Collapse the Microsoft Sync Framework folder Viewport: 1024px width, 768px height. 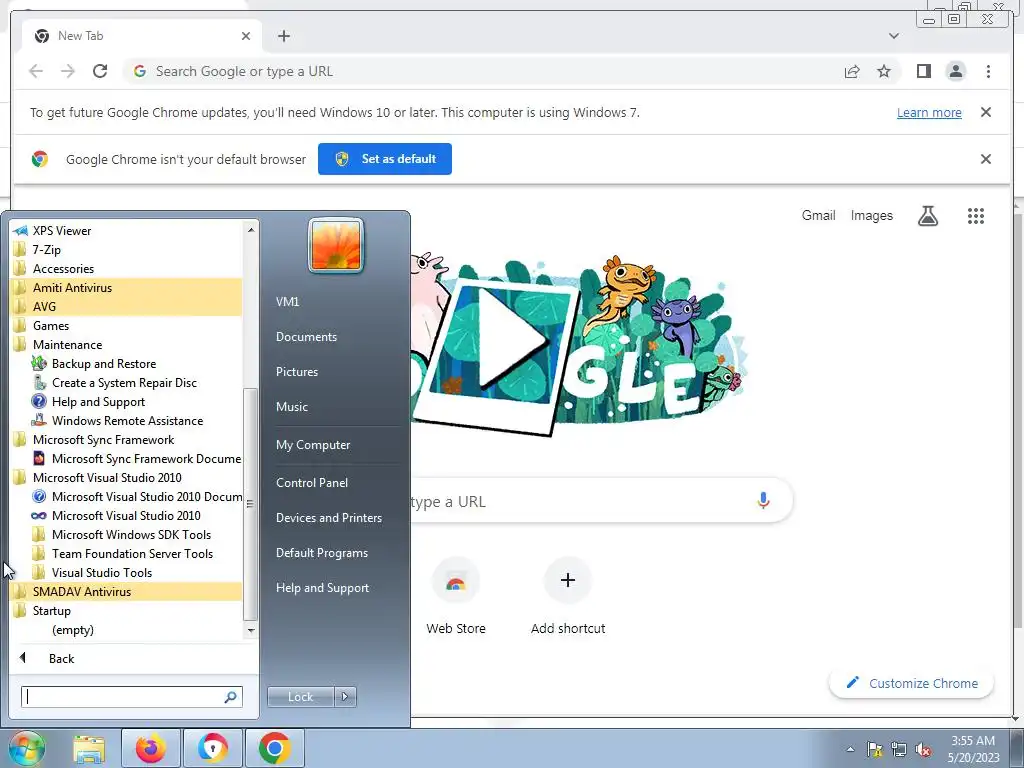127,440
